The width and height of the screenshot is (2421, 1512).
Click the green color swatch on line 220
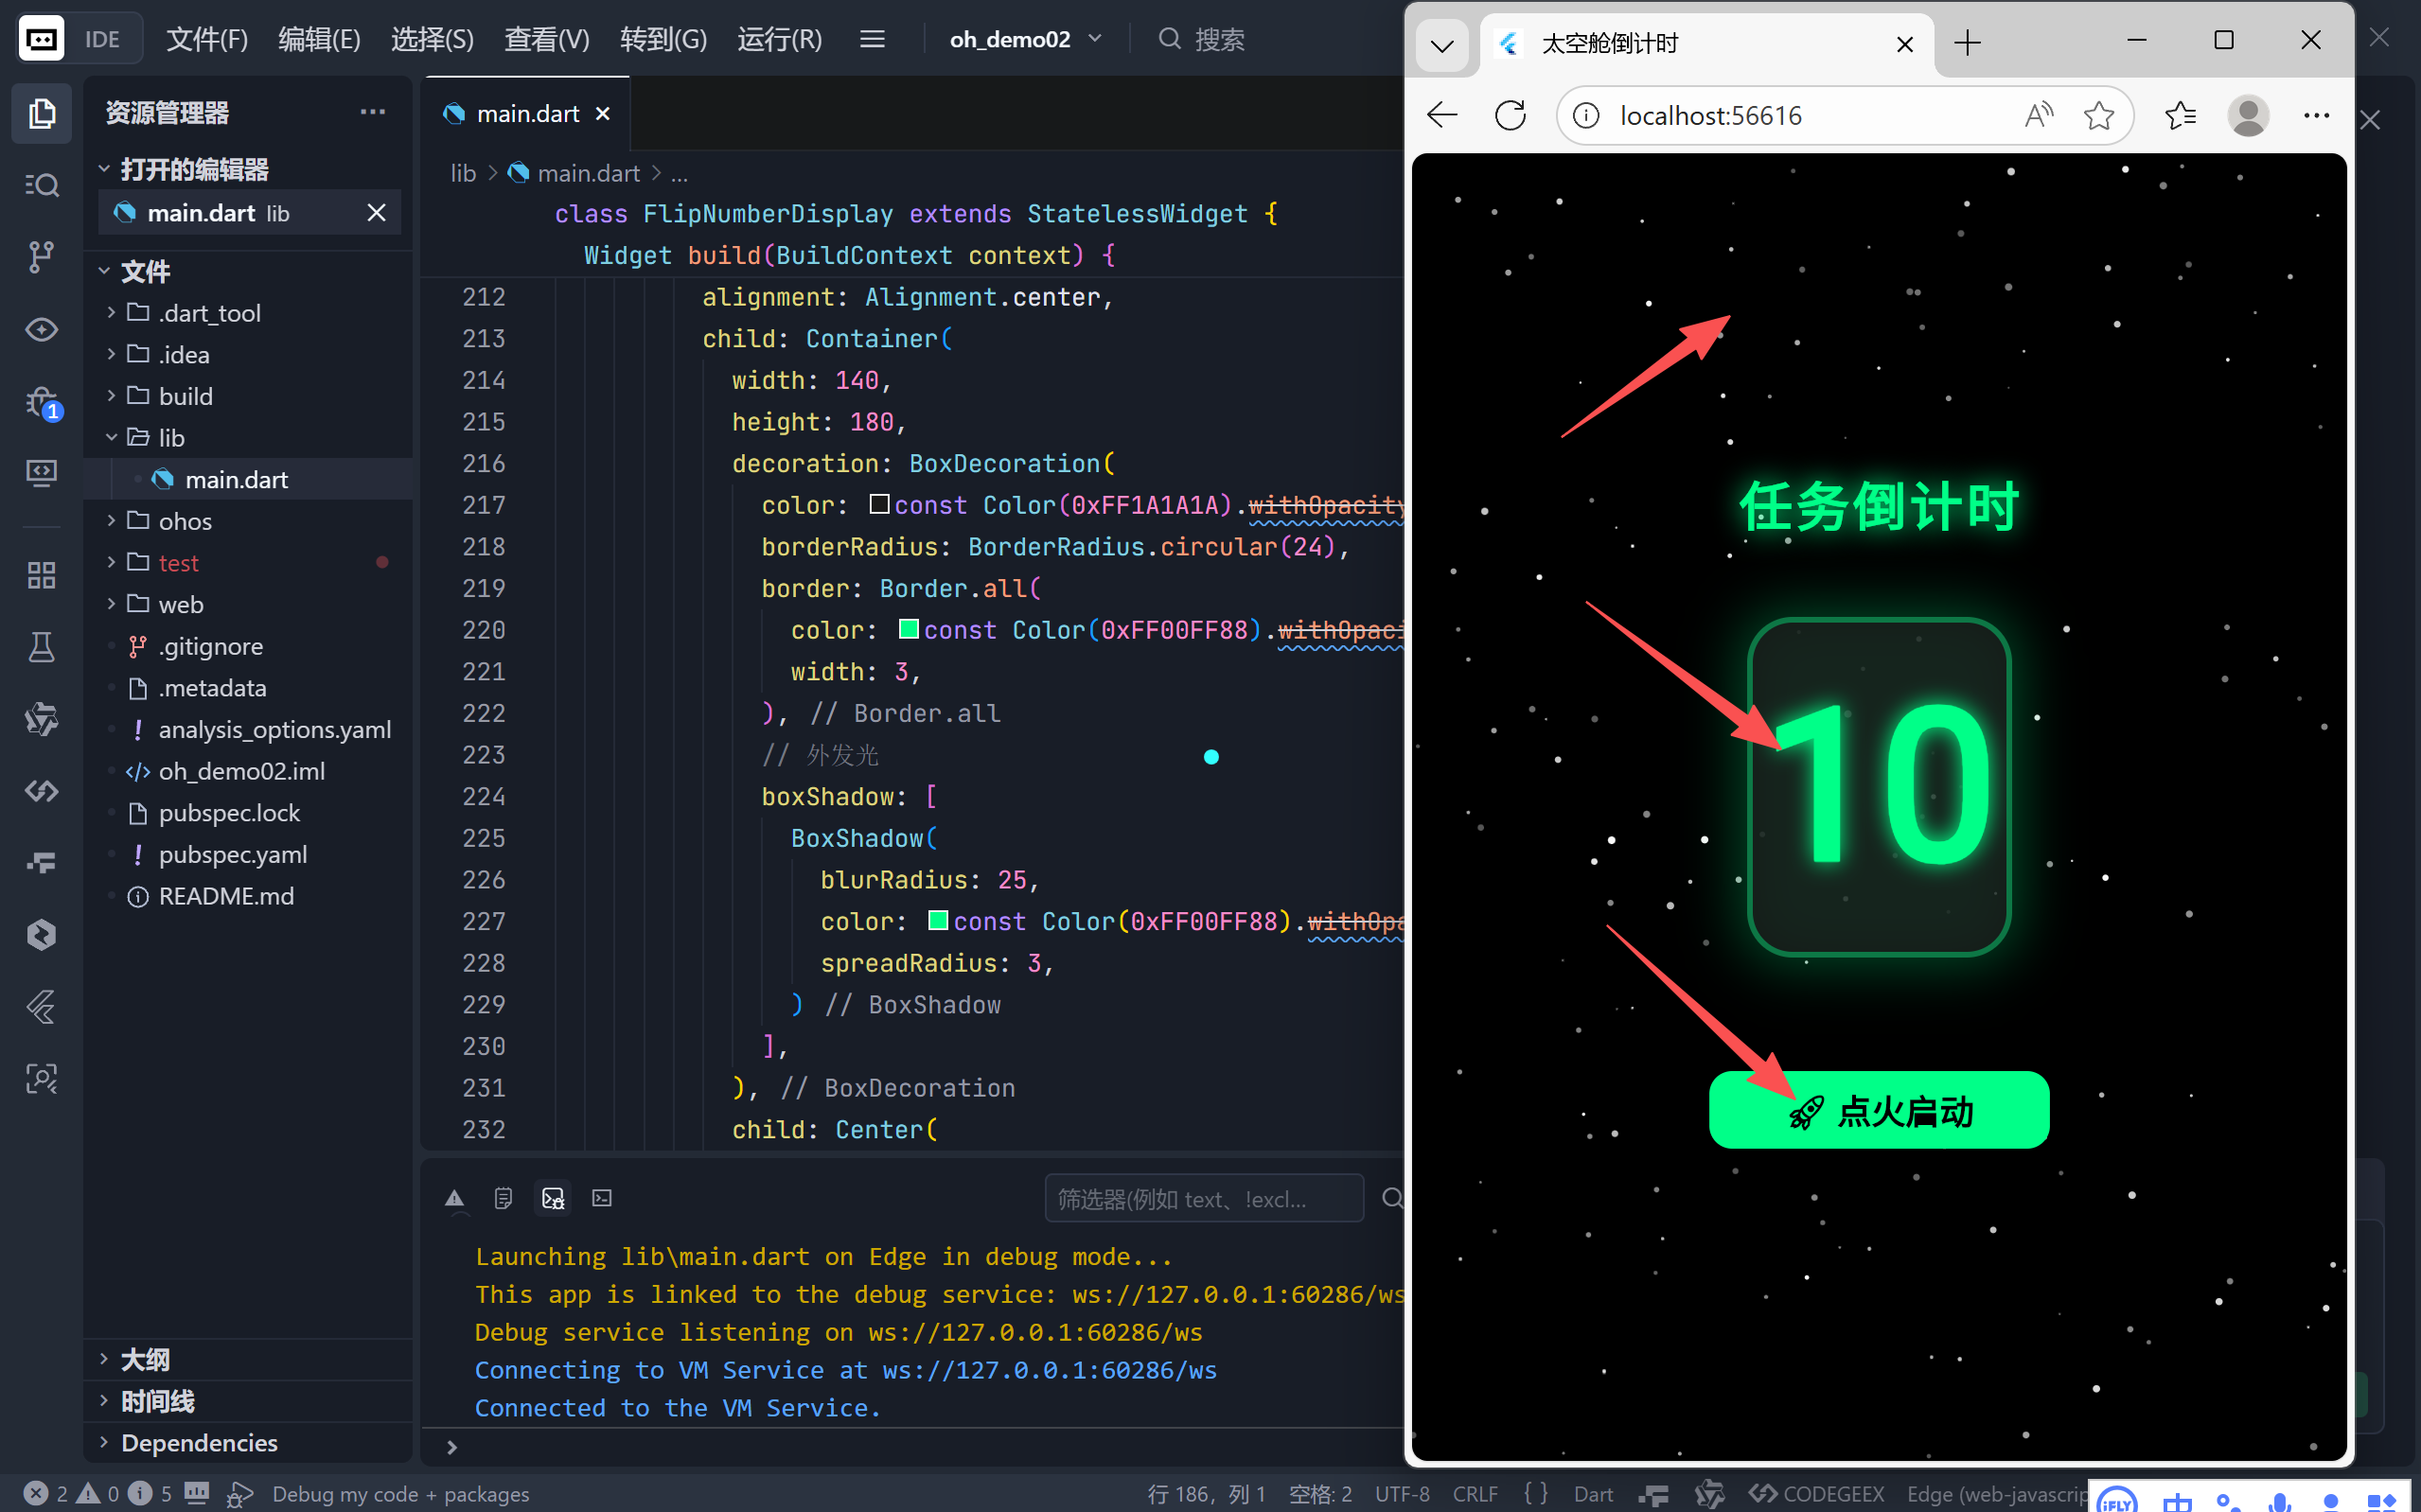[x=908, y=629]
